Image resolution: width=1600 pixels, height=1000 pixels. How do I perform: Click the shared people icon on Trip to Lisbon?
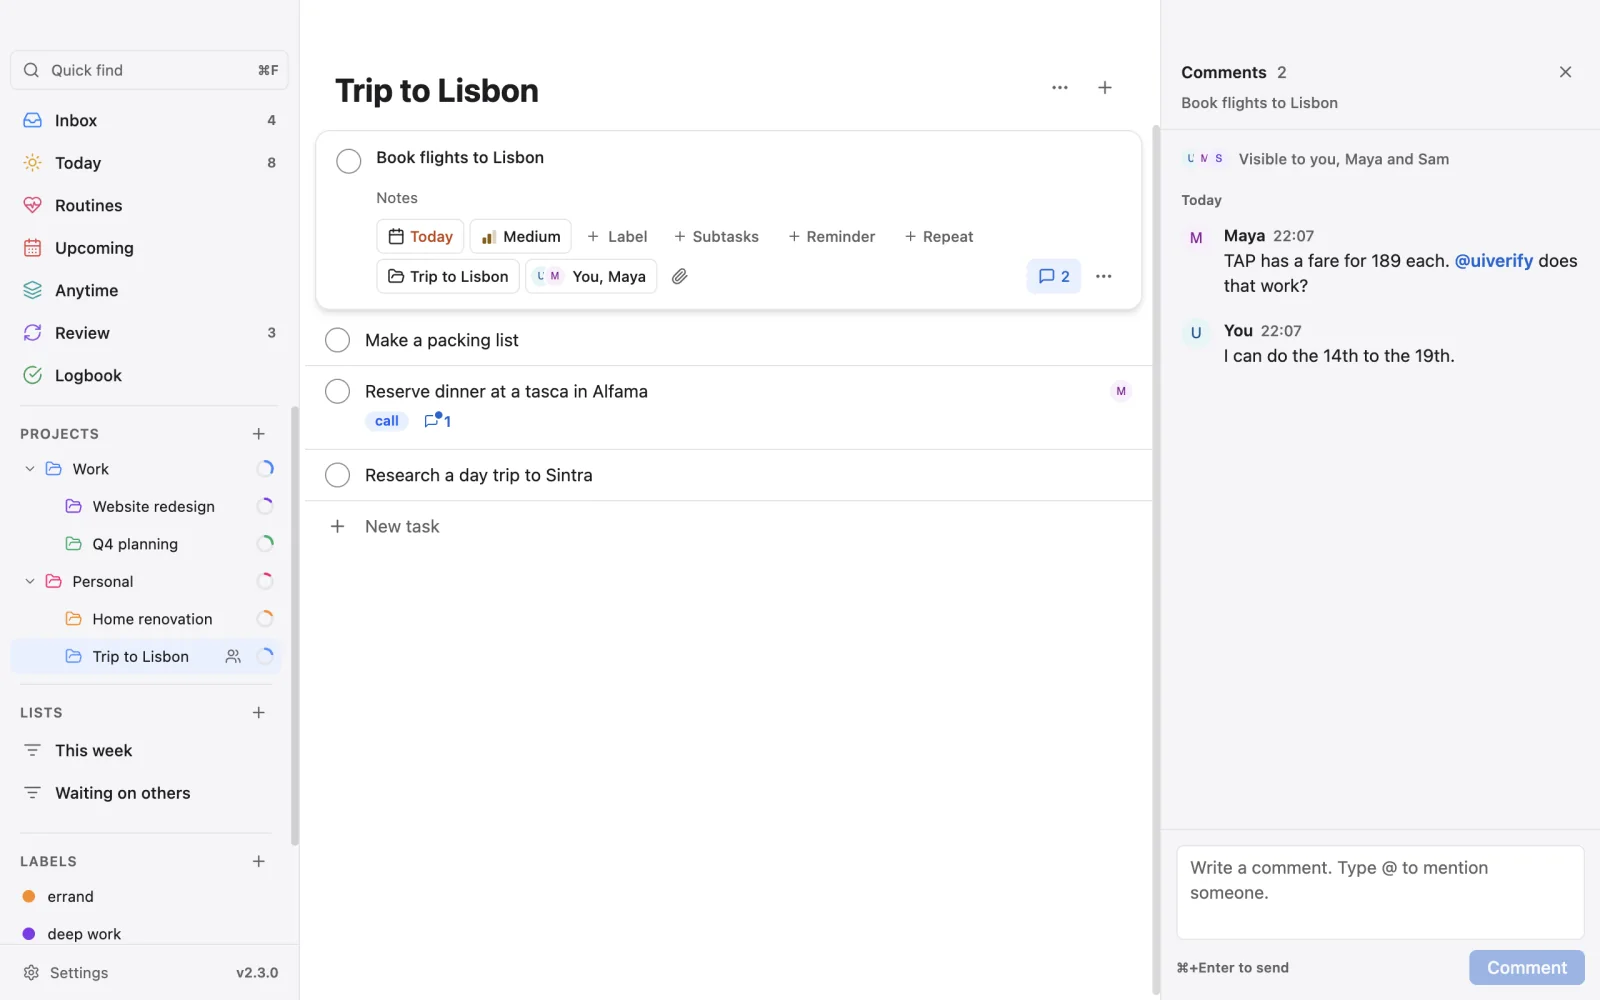pyautogui.click(x=233, y=656)
